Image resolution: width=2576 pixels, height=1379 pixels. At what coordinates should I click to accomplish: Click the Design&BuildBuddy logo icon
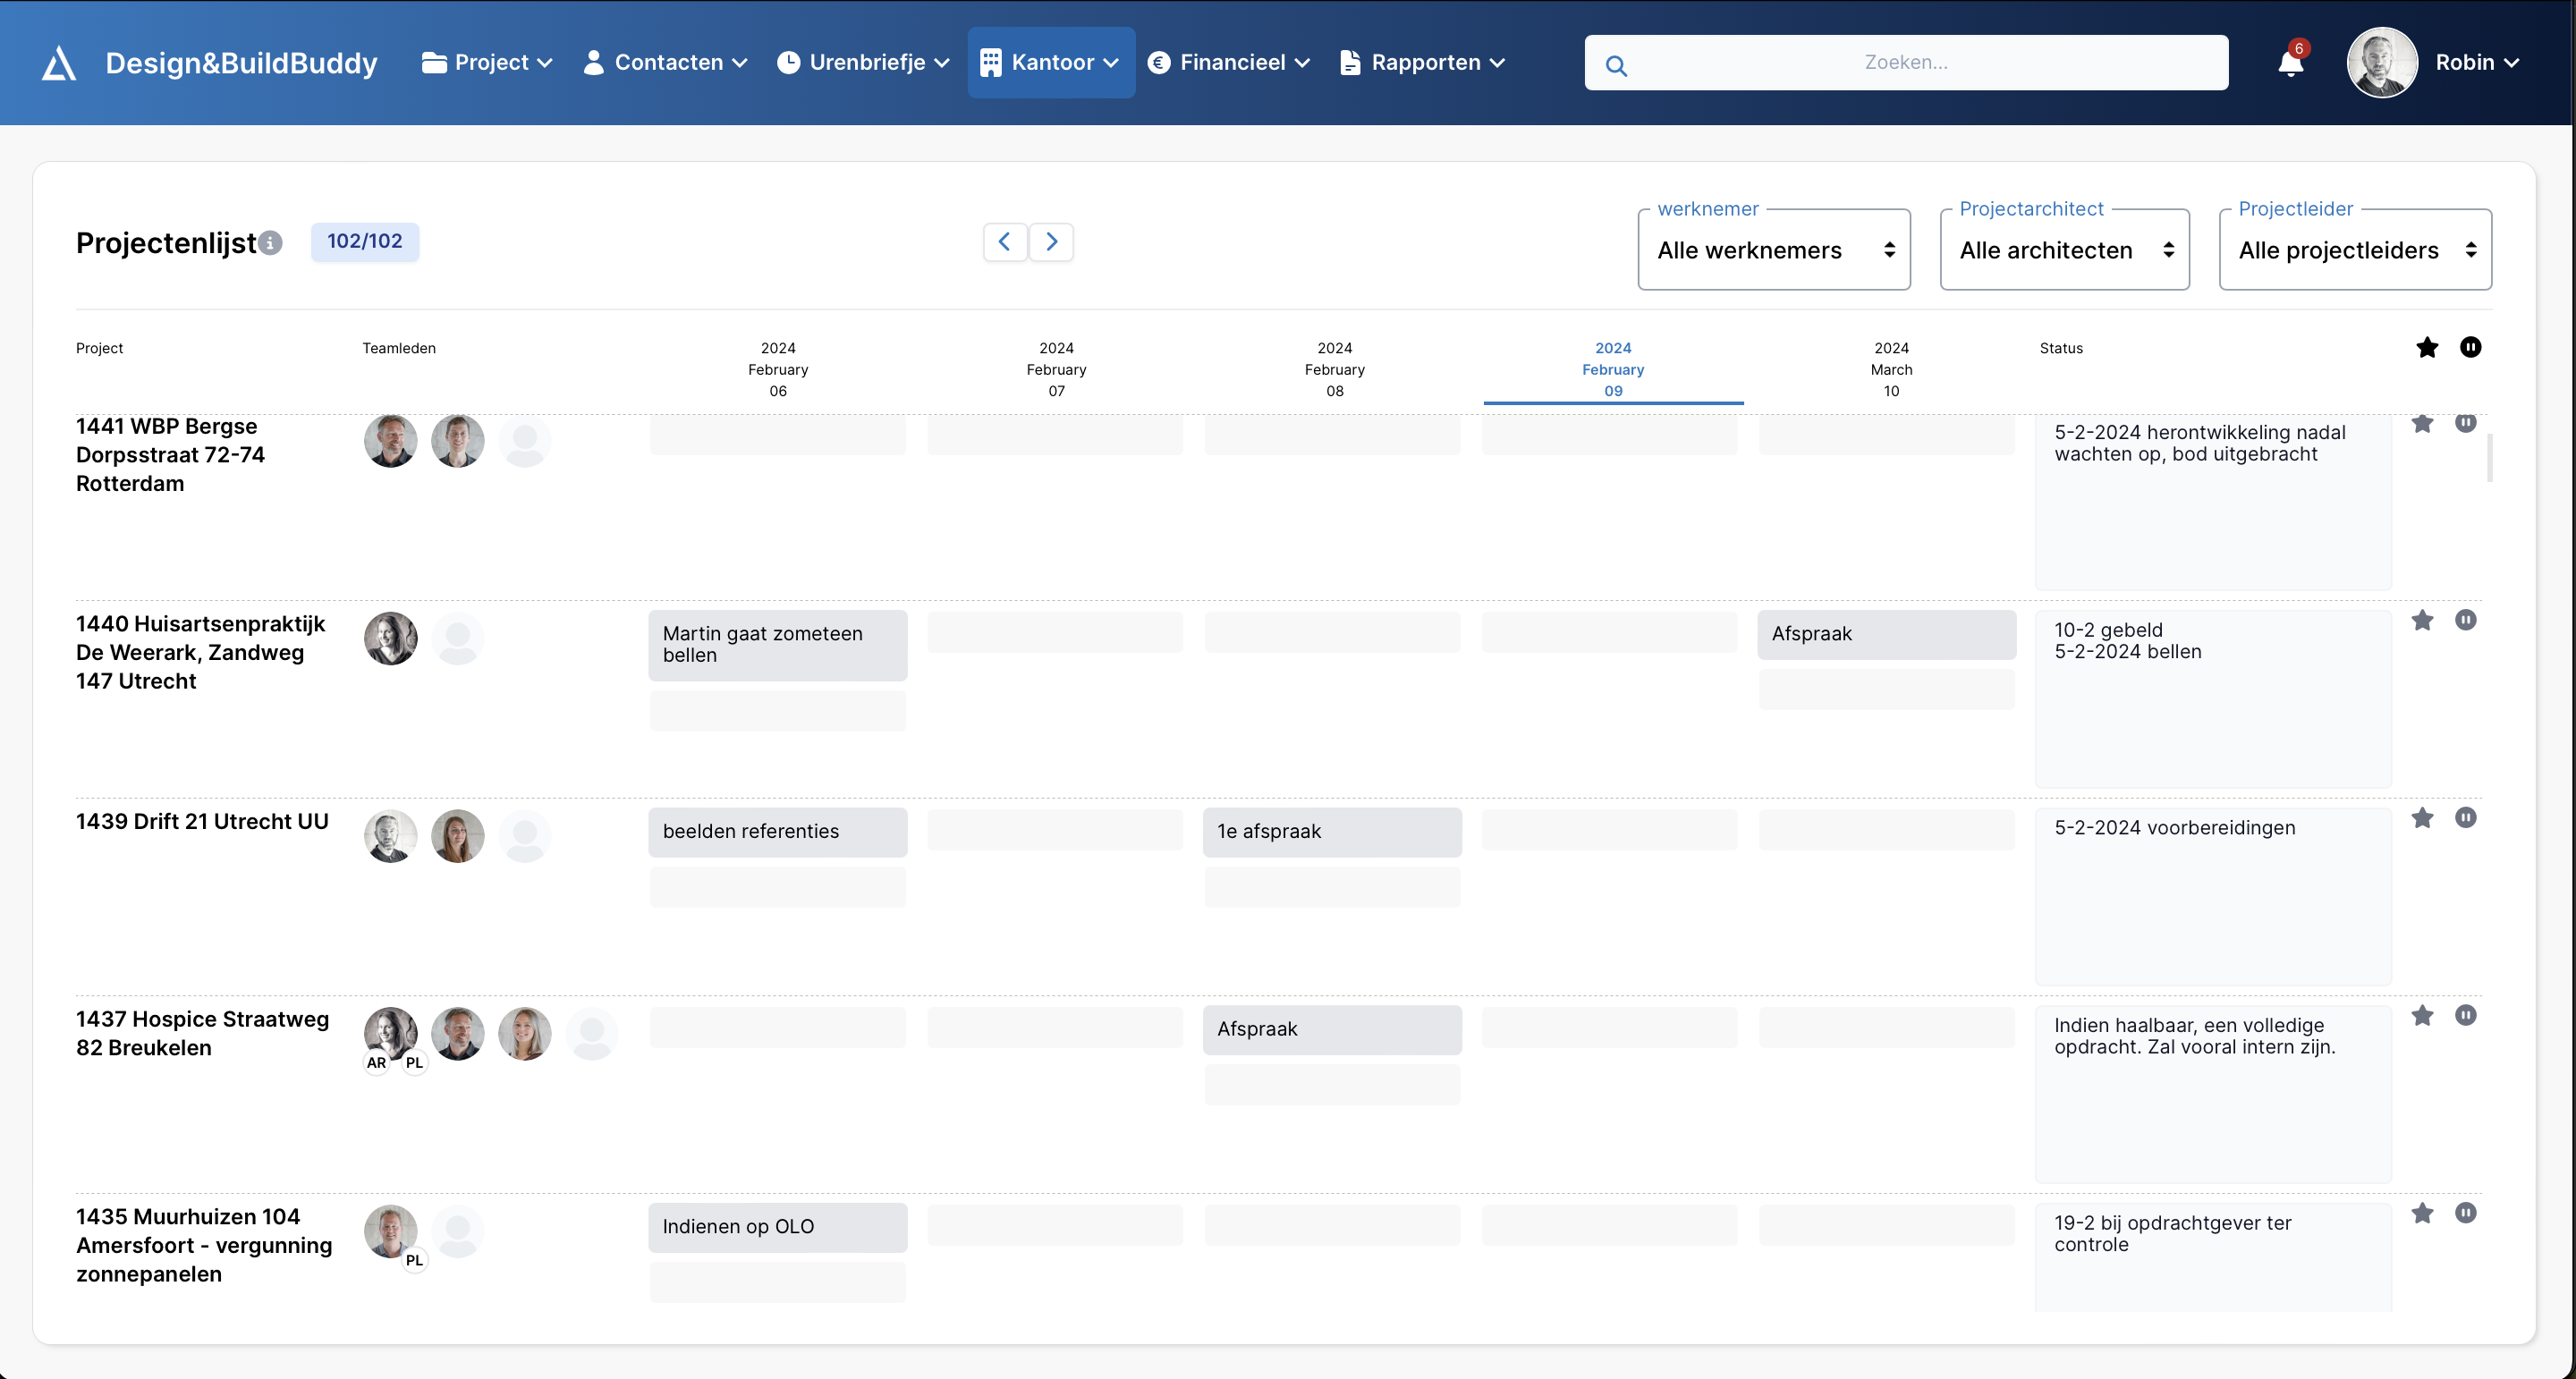(59, 63)
